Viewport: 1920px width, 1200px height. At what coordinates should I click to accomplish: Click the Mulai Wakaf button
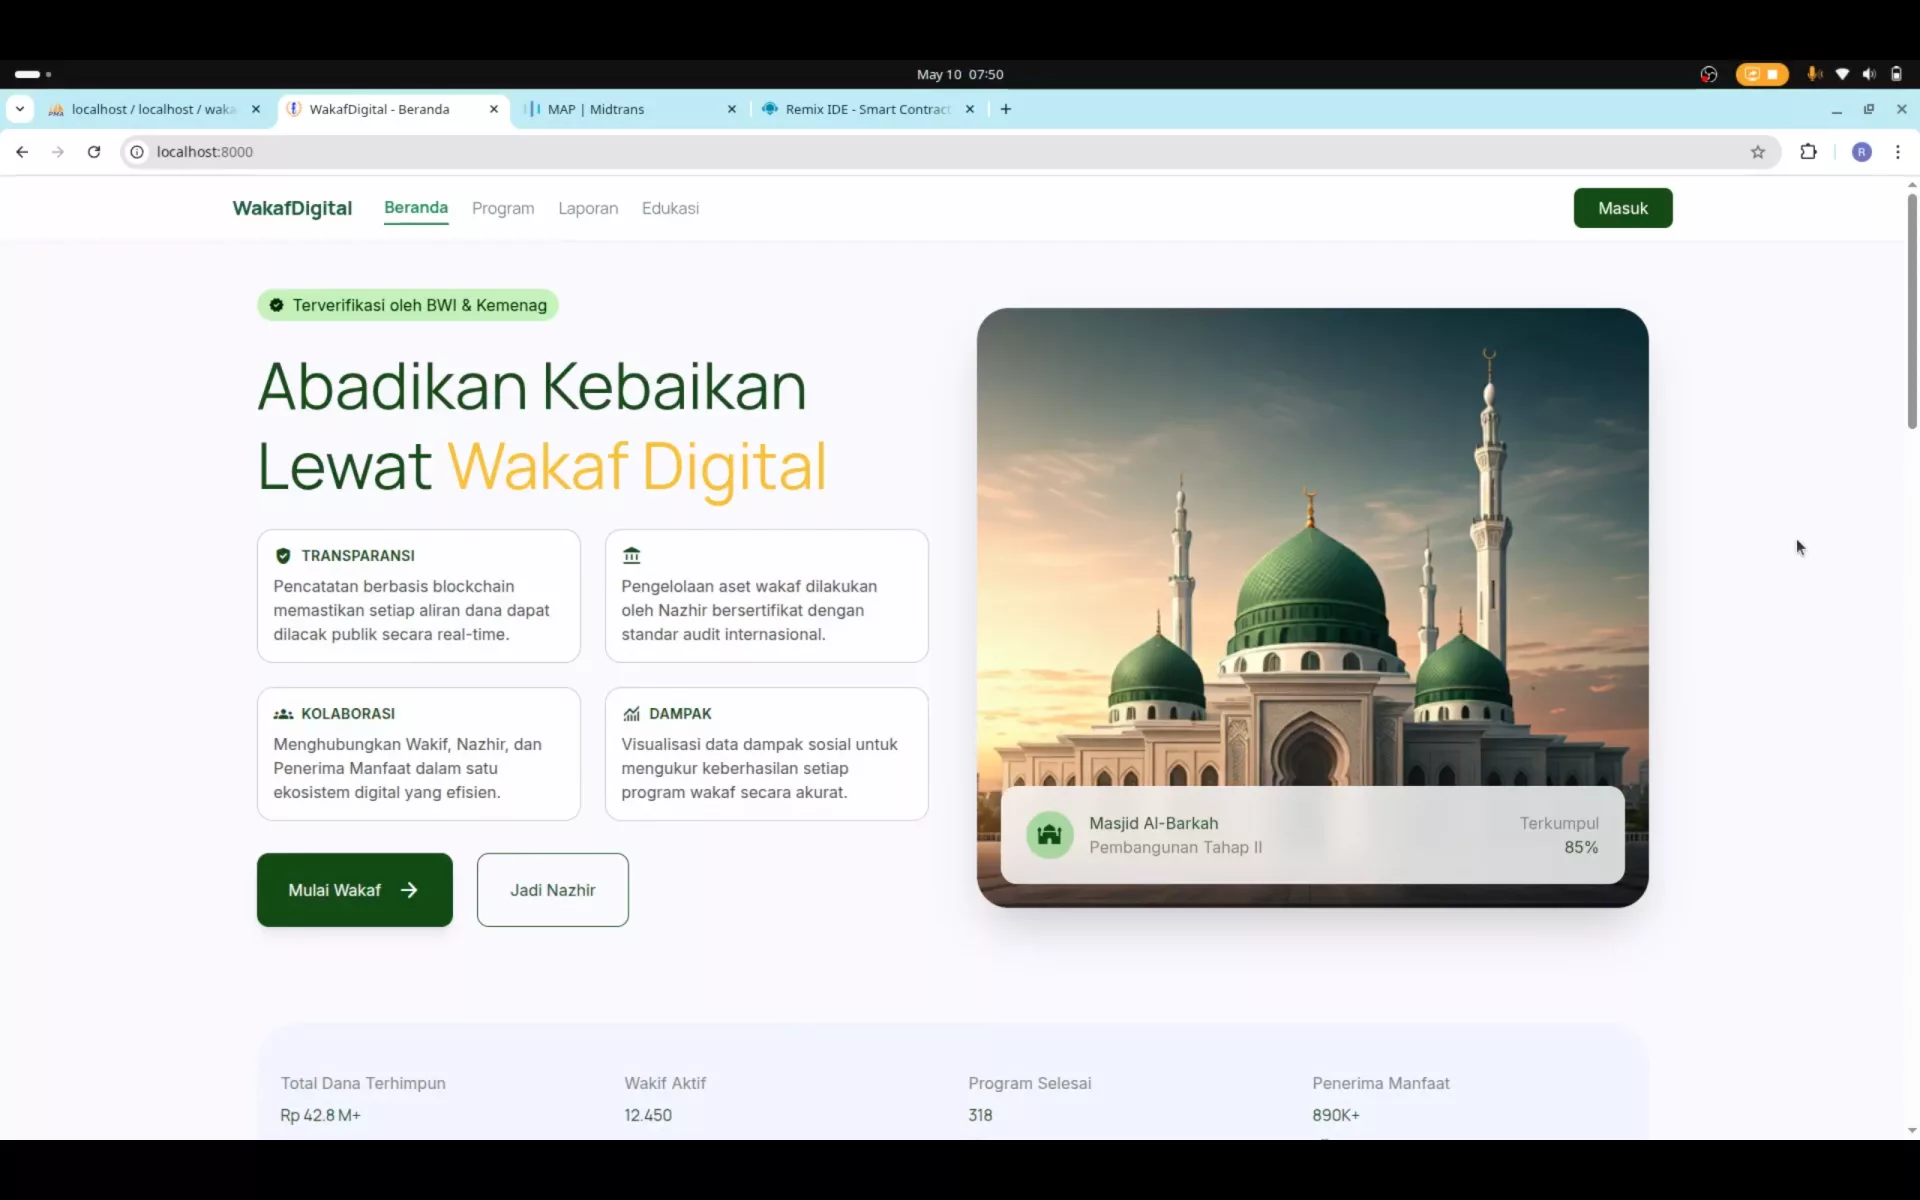[x=355, y=890]
